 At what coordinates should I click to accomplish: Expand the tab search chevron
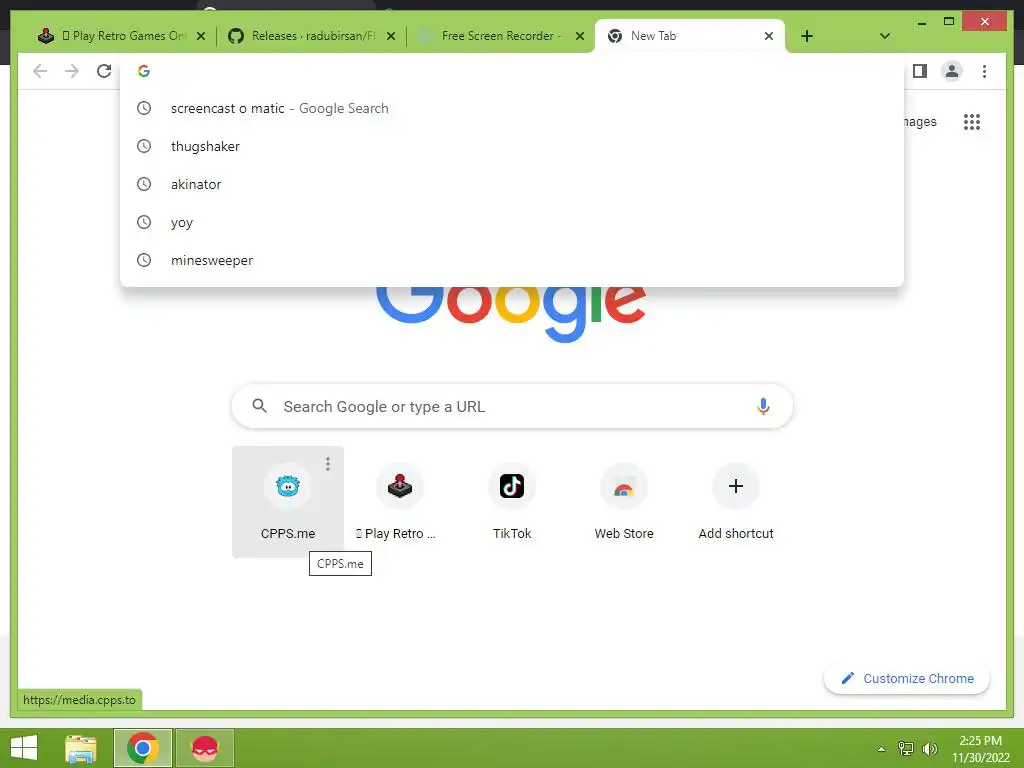884,36
